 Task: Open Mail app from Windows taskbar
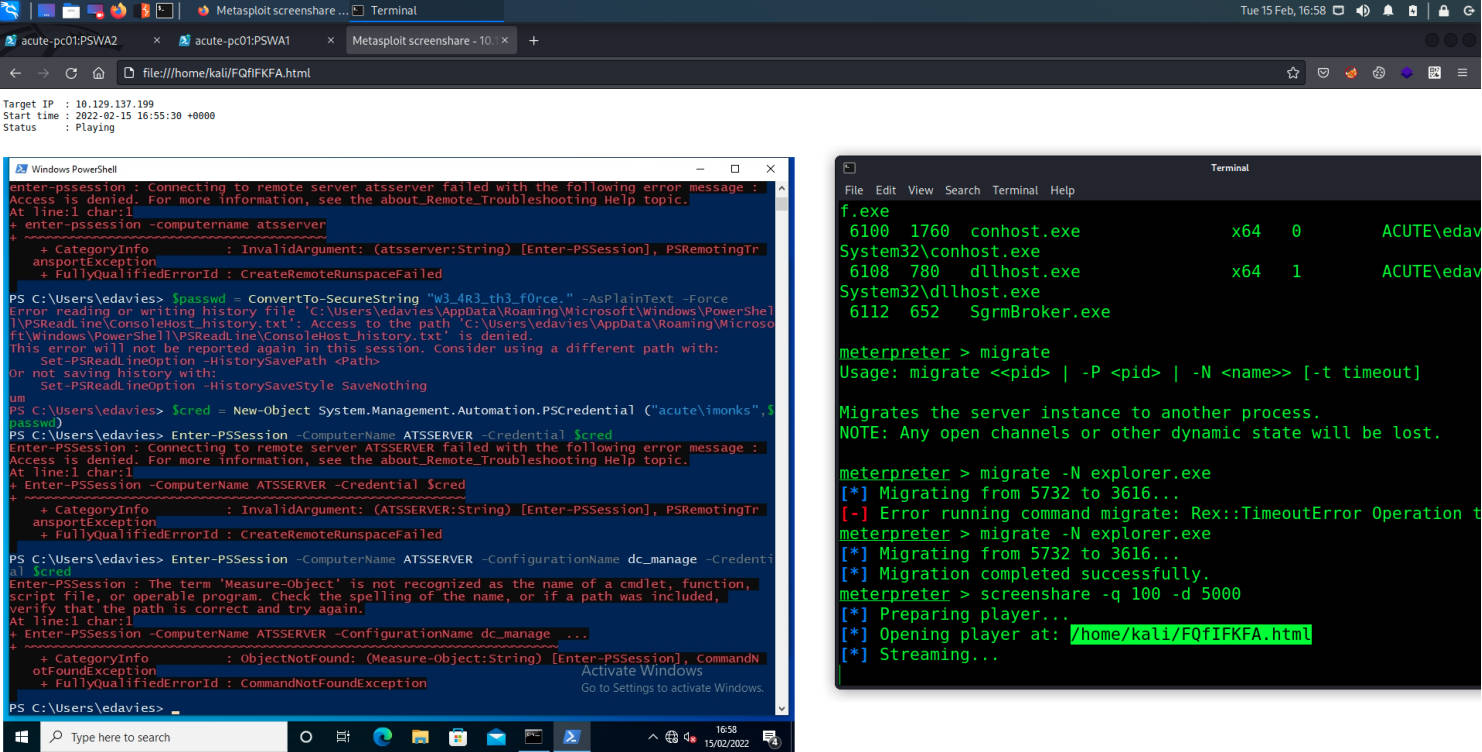pyautogui.click(x=496, y=737)
